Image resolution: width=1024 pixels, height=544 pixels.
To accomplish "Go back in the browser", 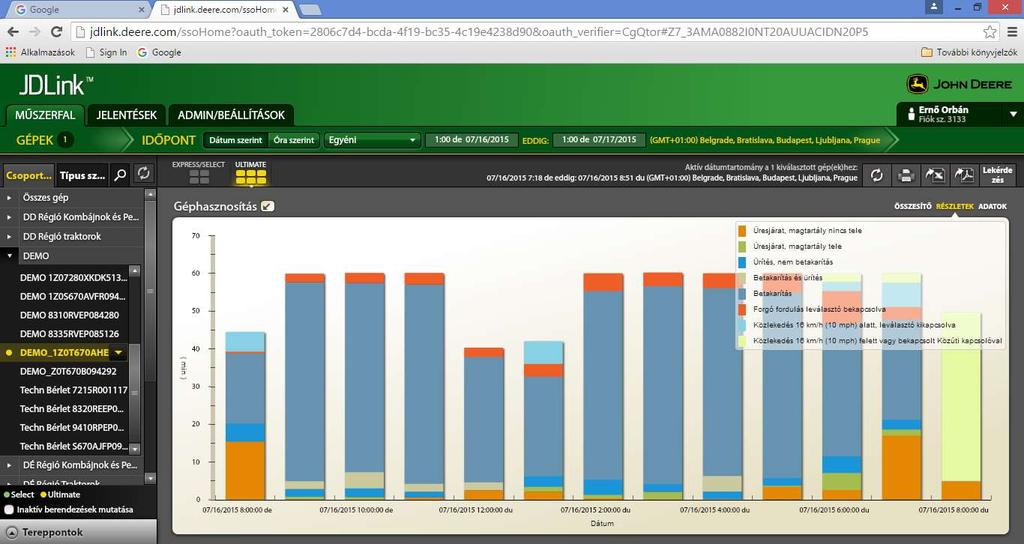I will pyautogui.click(x=13, y=32).
